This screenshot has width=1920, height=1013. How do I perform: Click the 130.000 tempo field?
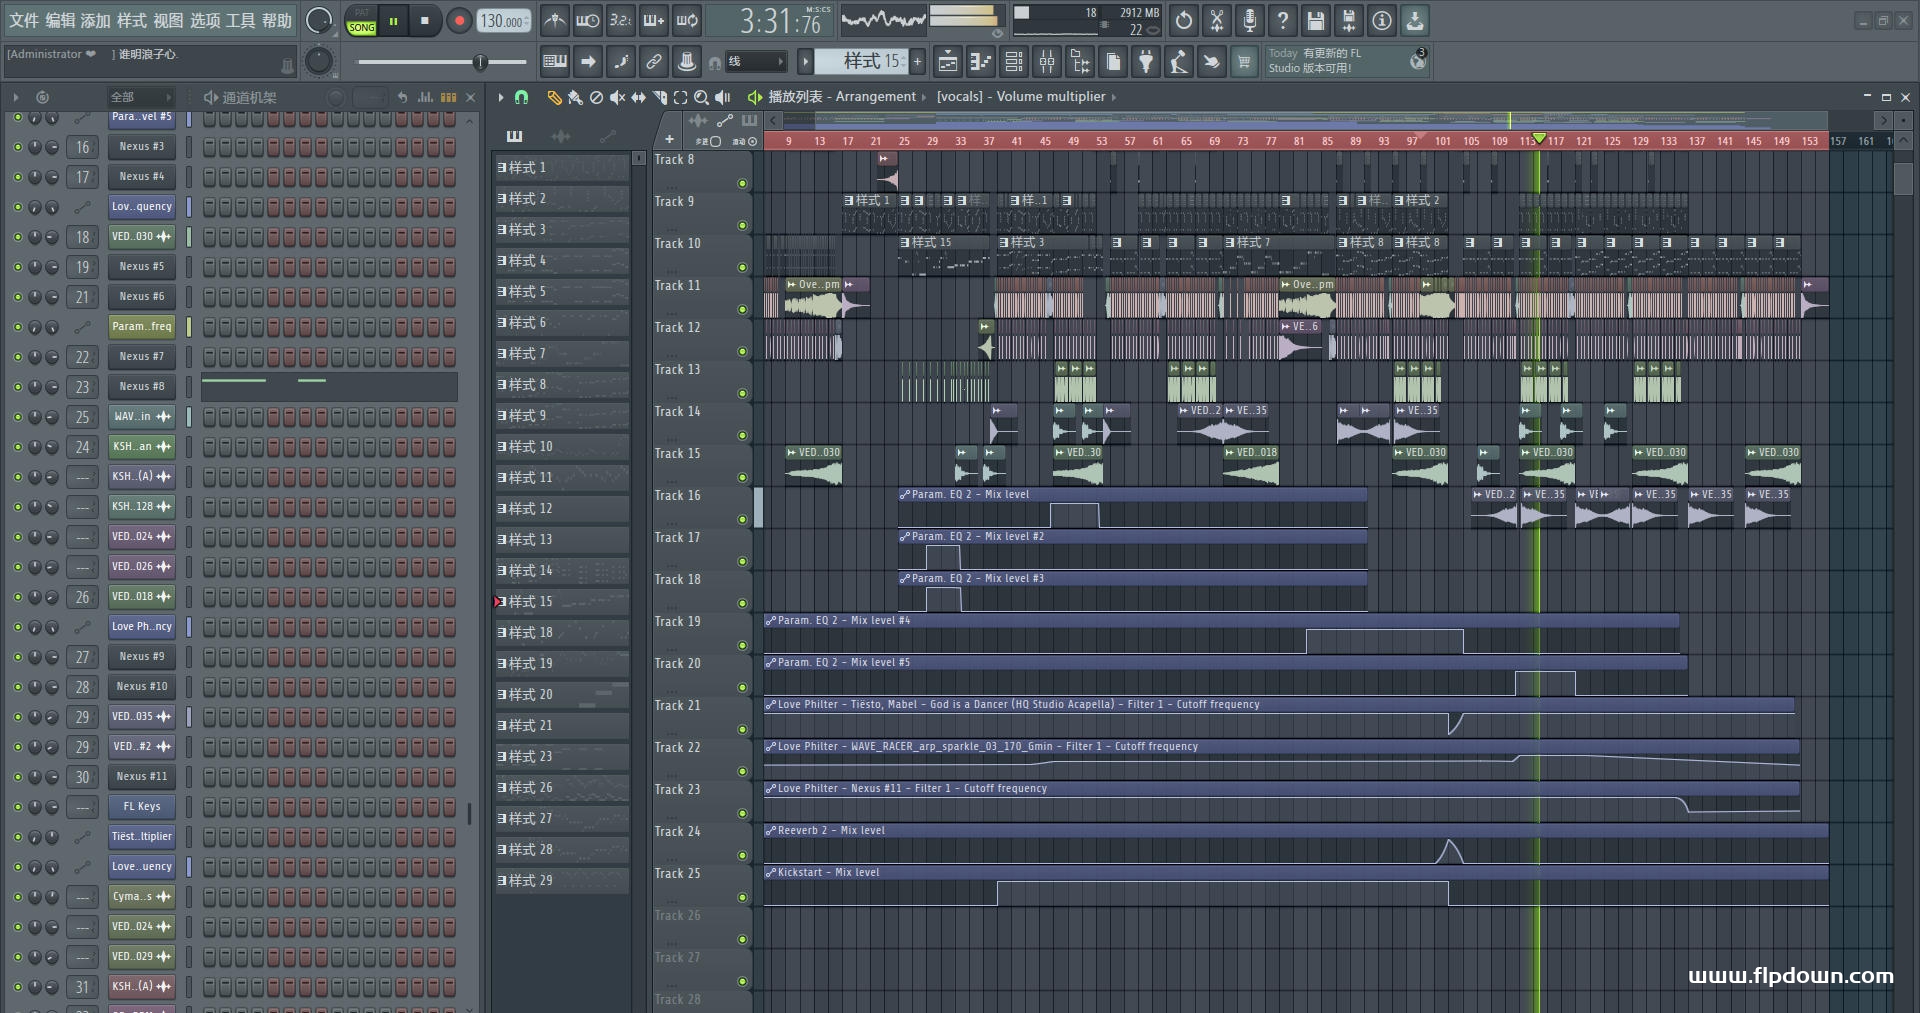(504, 21)
